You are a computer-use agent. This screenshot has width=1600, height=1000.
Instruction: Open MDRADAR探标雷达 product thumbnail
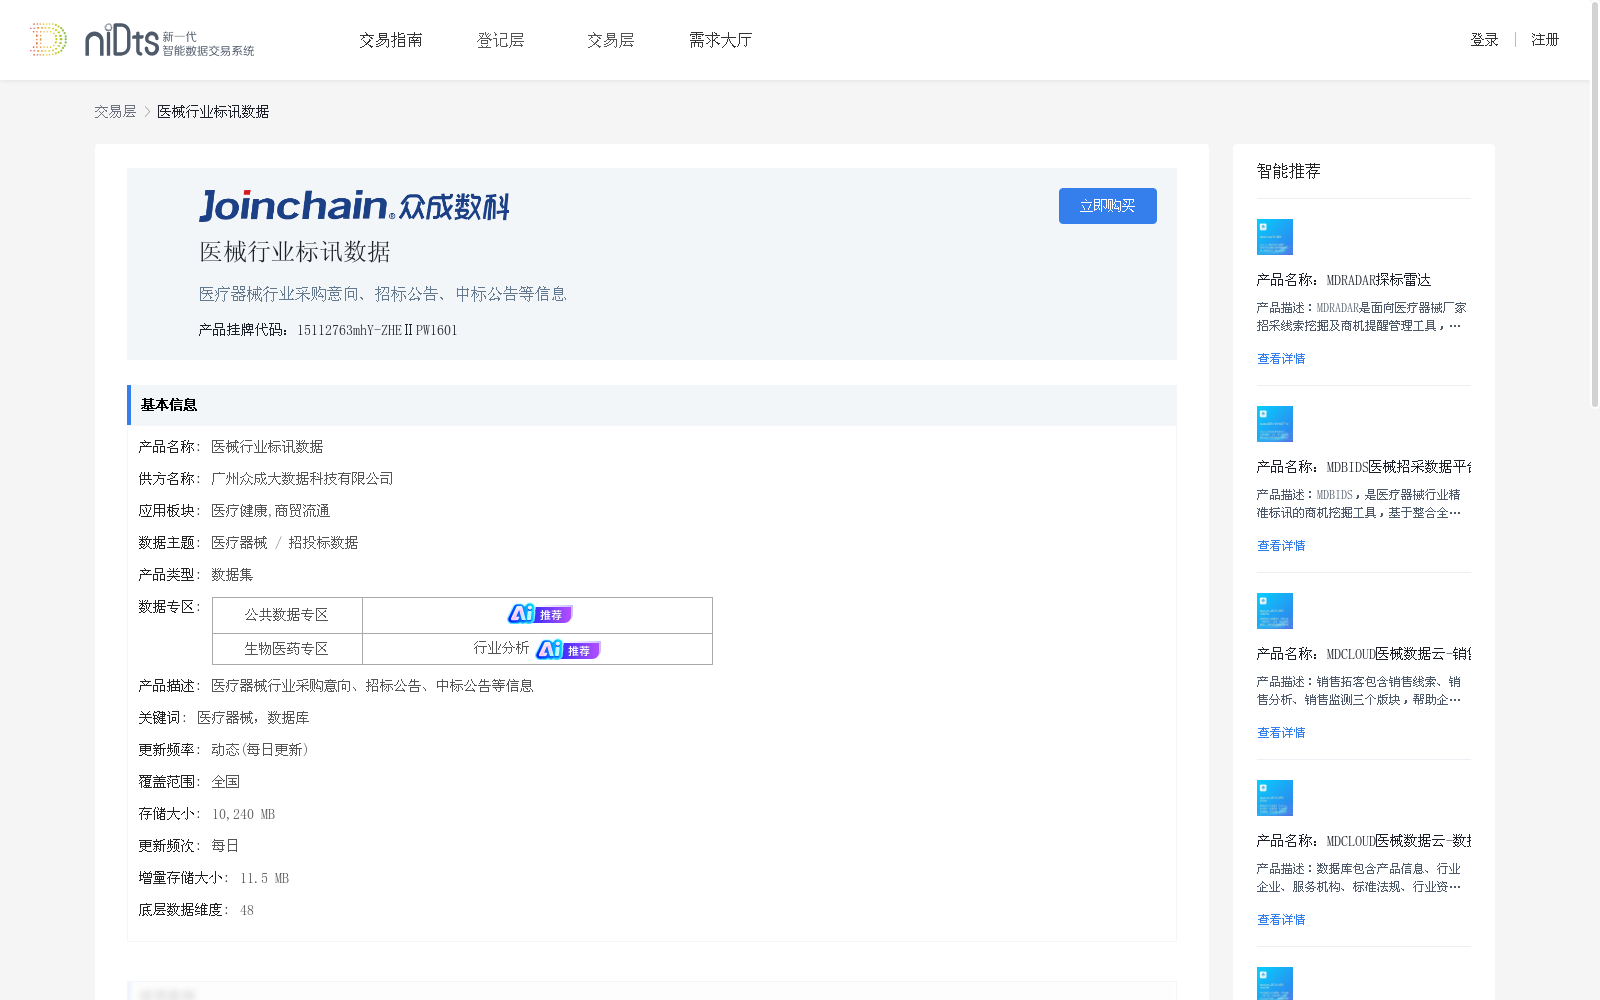coord(1275,237)
